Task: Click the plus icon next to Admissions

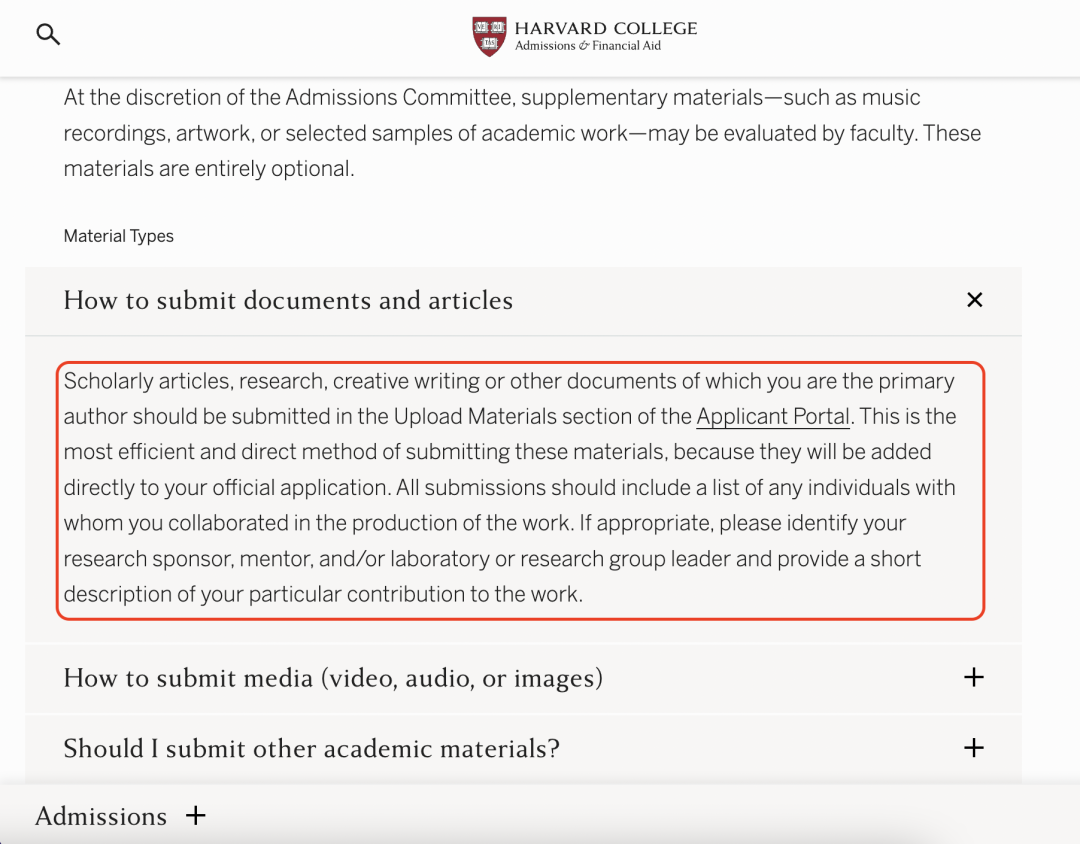Action: coord(196,816)
